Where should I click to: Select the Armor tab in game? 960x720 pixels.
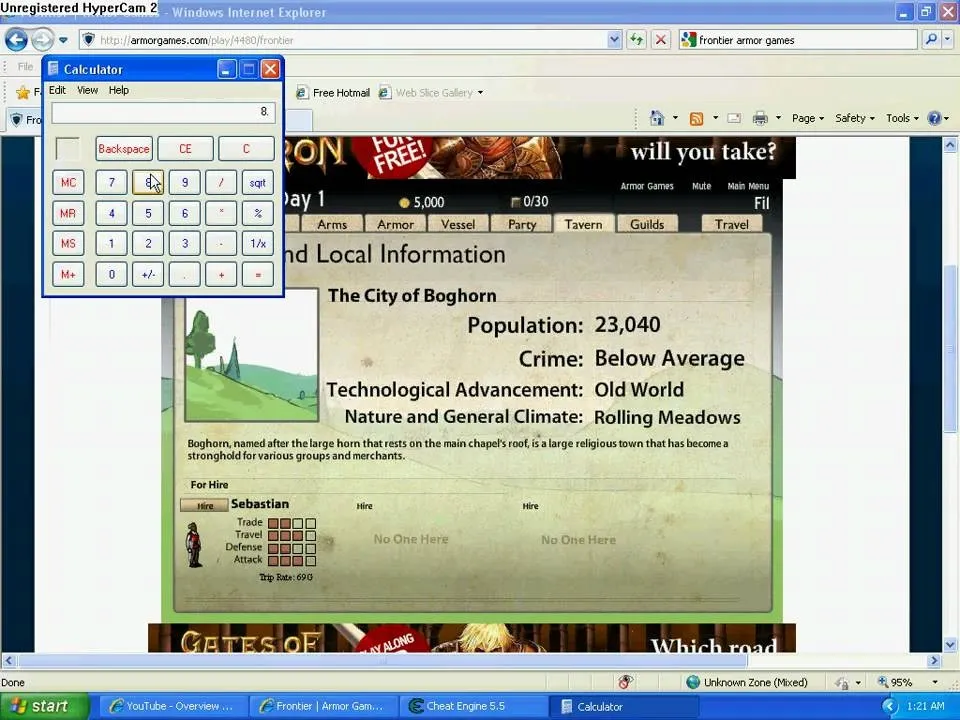[x=396, y=224]
